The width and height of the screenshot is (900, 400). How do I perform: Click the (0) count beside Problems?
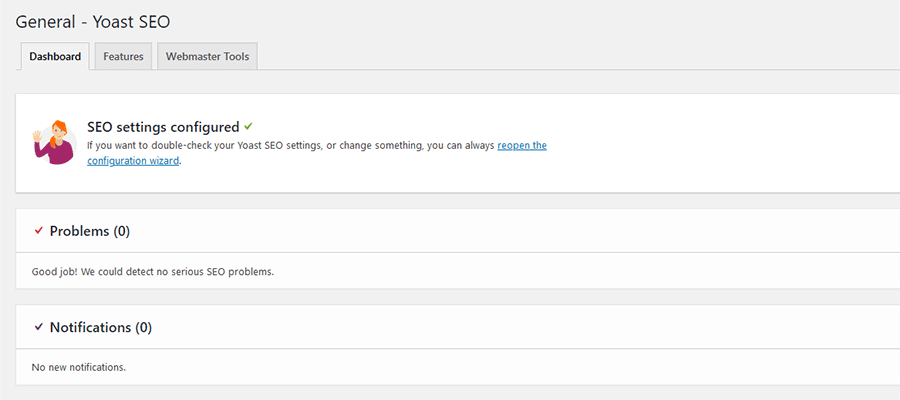point(121,231)
